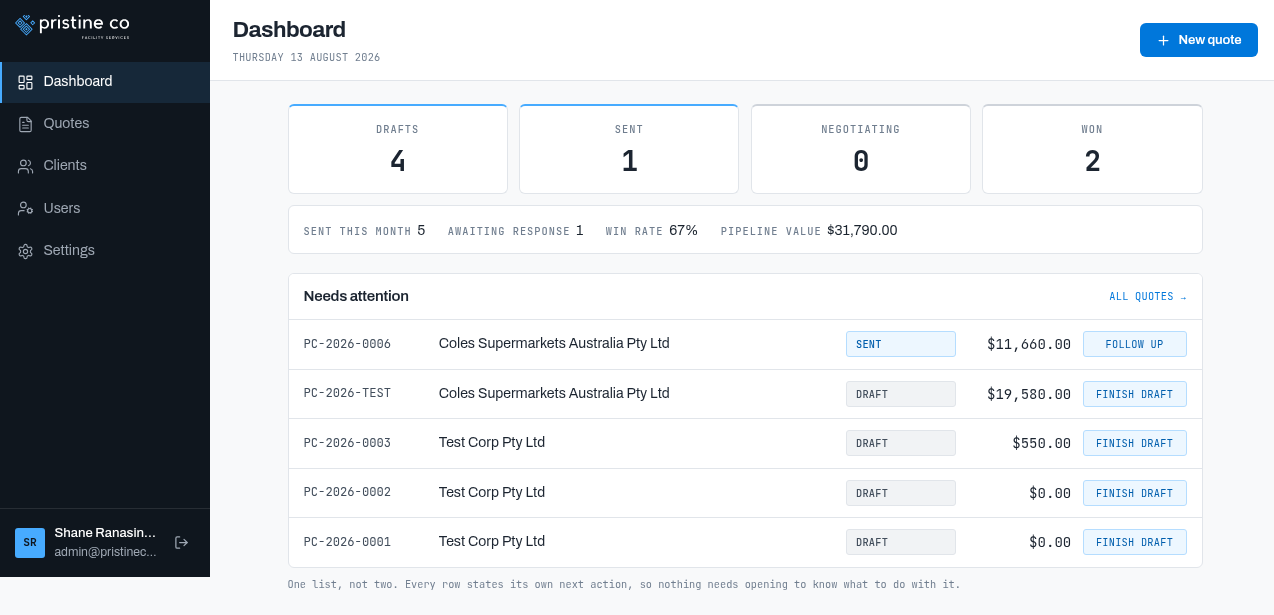This screenshot has height=615, width=1274.
Task: Follow up on quote PC-2026-0006
Action: [1135, 344]
